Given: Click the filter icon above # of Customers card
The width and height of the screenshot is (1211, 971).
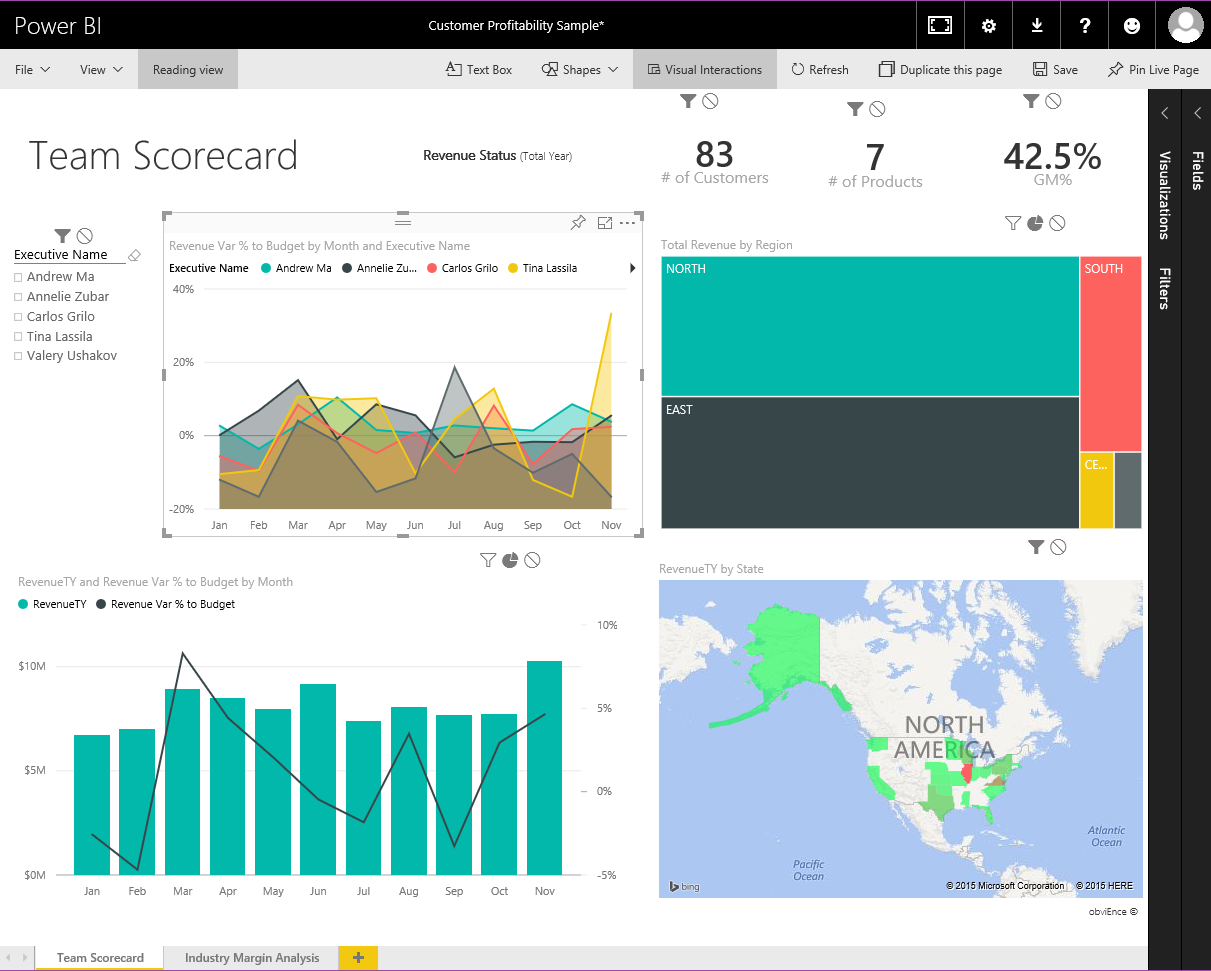Looking at the screenshot, I should coord(687,100).
